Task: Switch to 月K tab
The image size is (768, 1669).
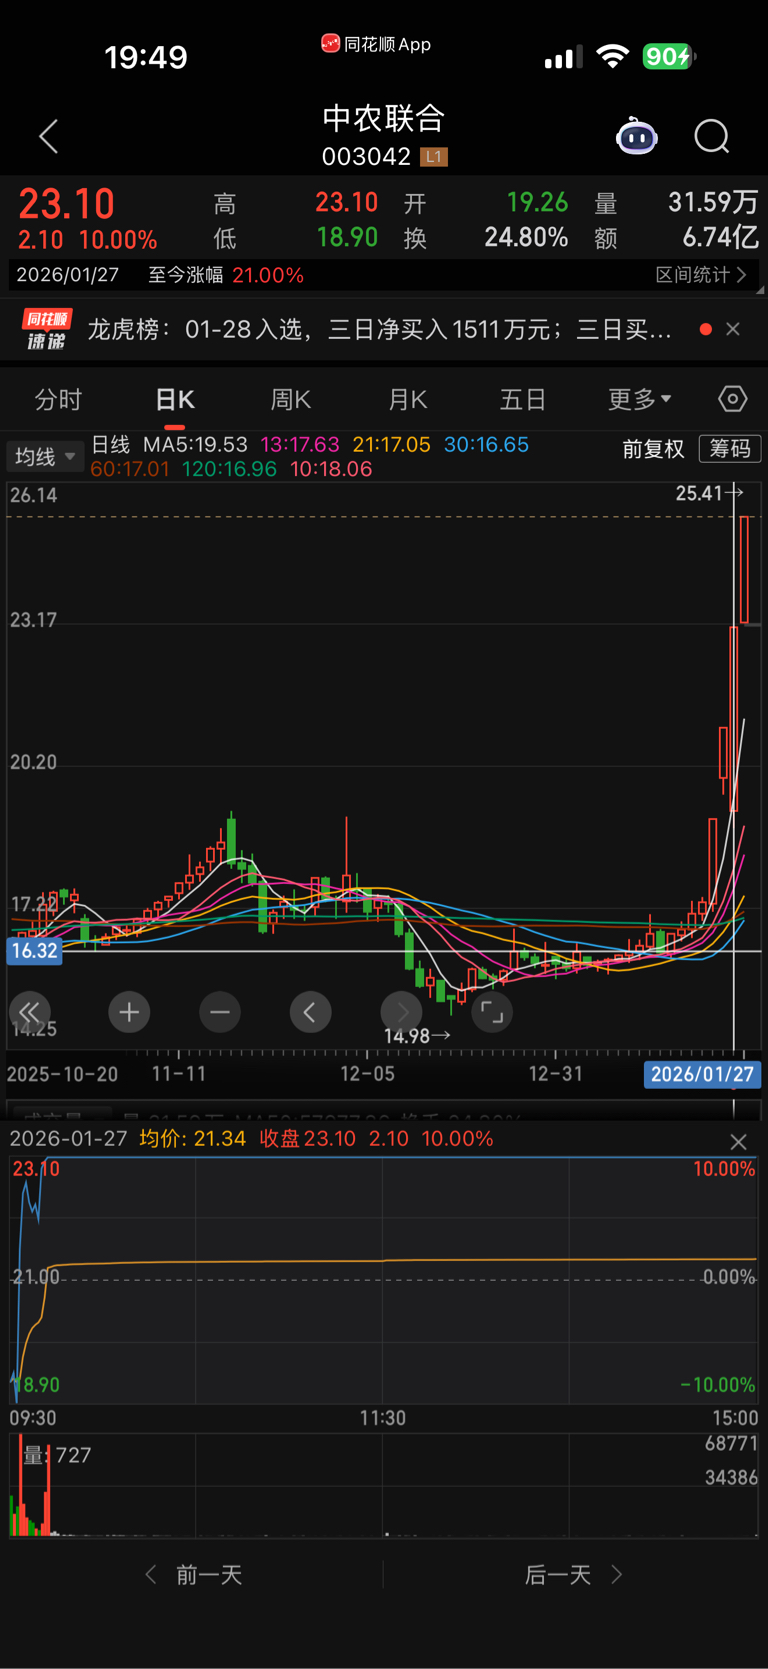Action: coord(408,400)
